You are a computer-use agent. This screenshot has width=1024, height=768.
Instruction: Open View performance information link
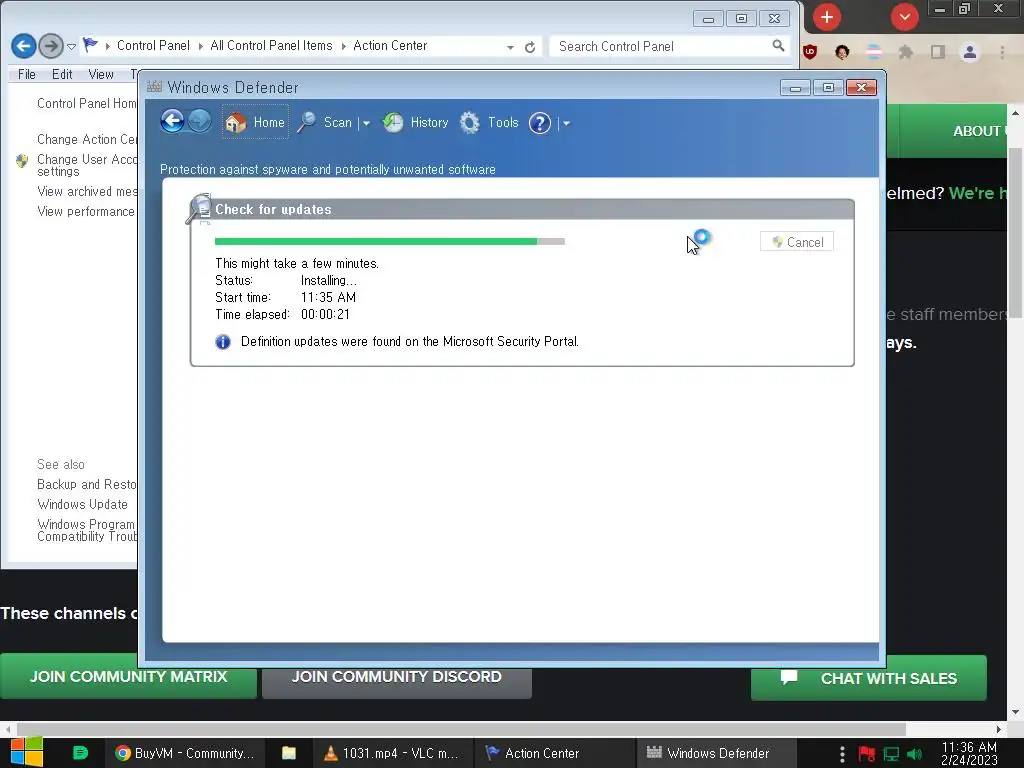coord(87,212)
